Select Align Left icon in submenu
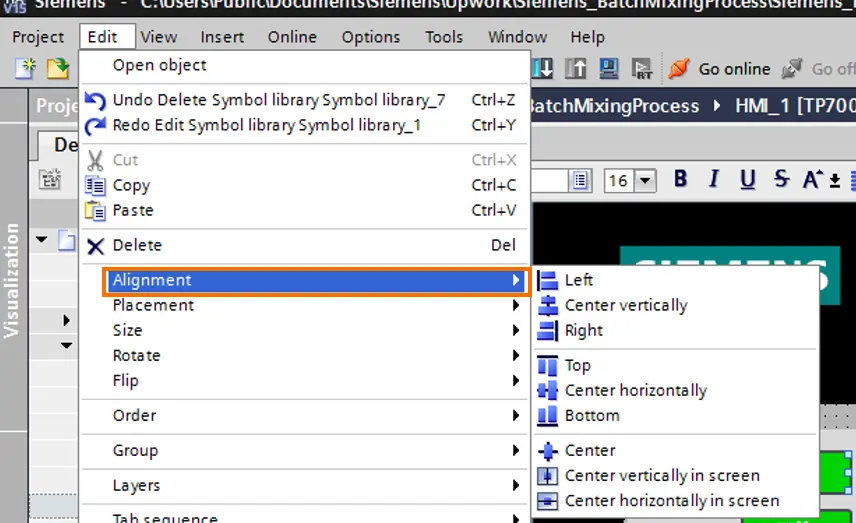856x523 pixels. coord(548,281)
